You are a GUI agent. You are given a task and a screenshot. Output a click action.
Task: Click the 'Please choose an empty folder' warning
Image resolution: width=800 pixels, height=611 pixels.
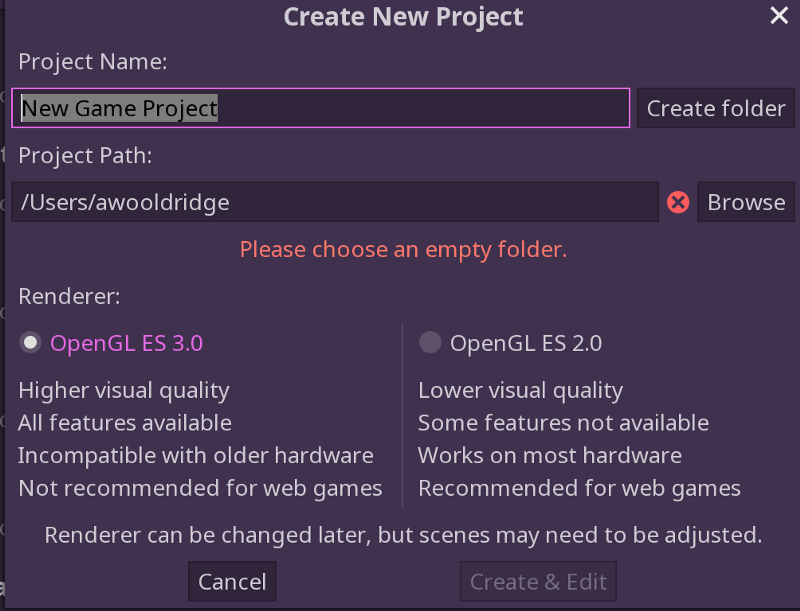coord(403,249)
